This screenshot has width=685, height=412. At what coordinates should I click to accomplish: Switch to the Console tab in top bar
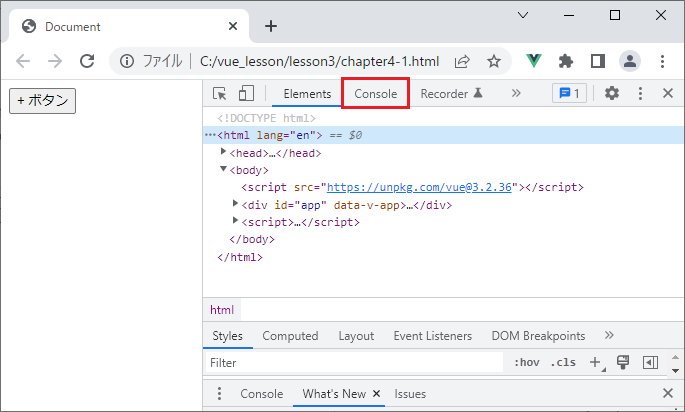[375, 93]
